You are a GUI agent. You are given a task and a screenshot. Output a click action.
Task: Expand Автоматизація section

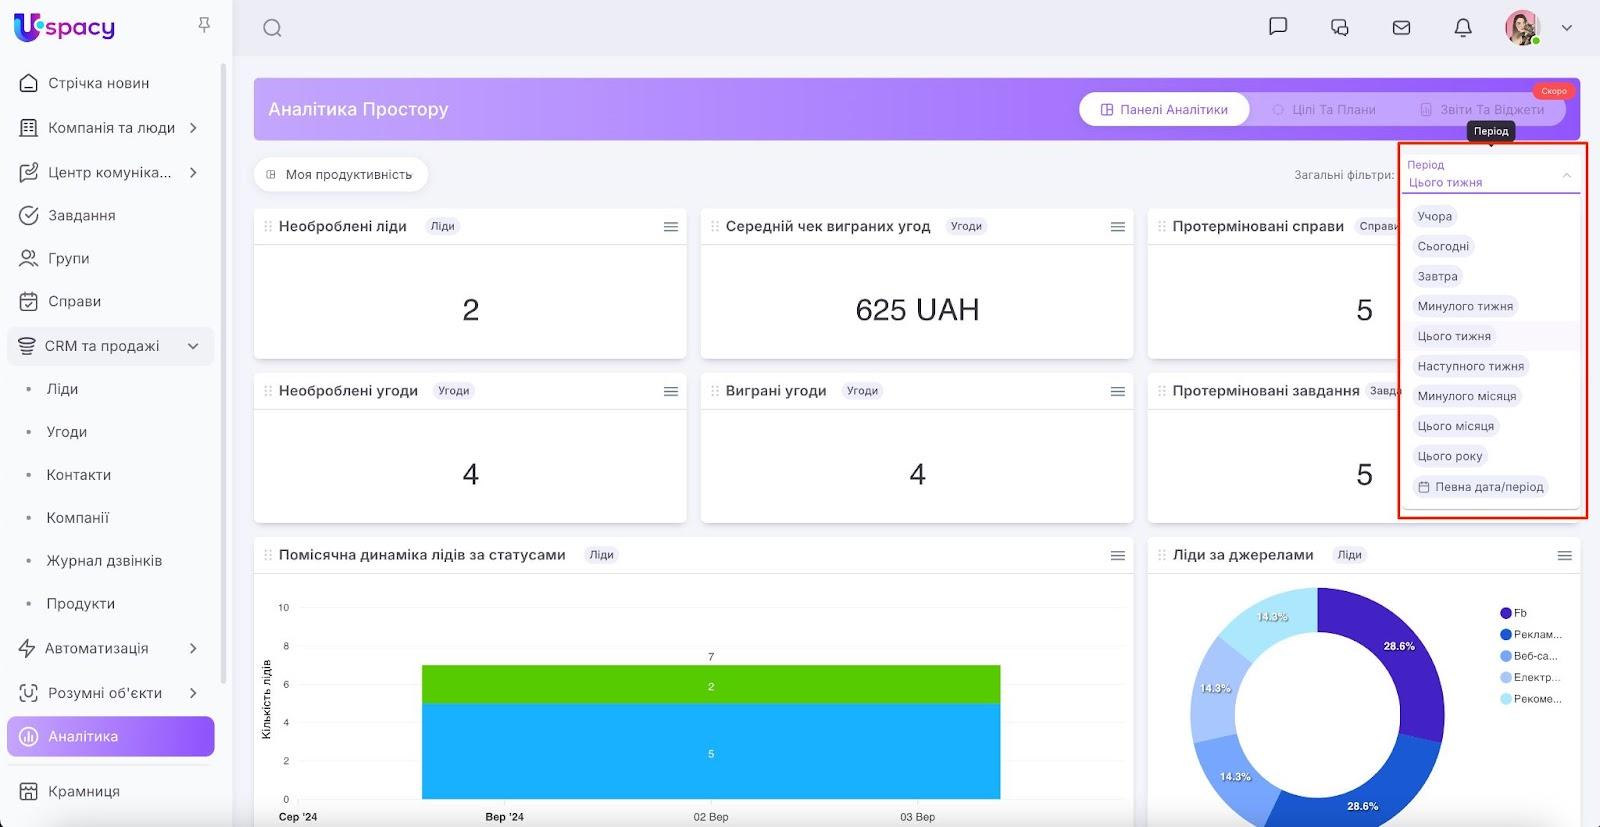(193, 648)
